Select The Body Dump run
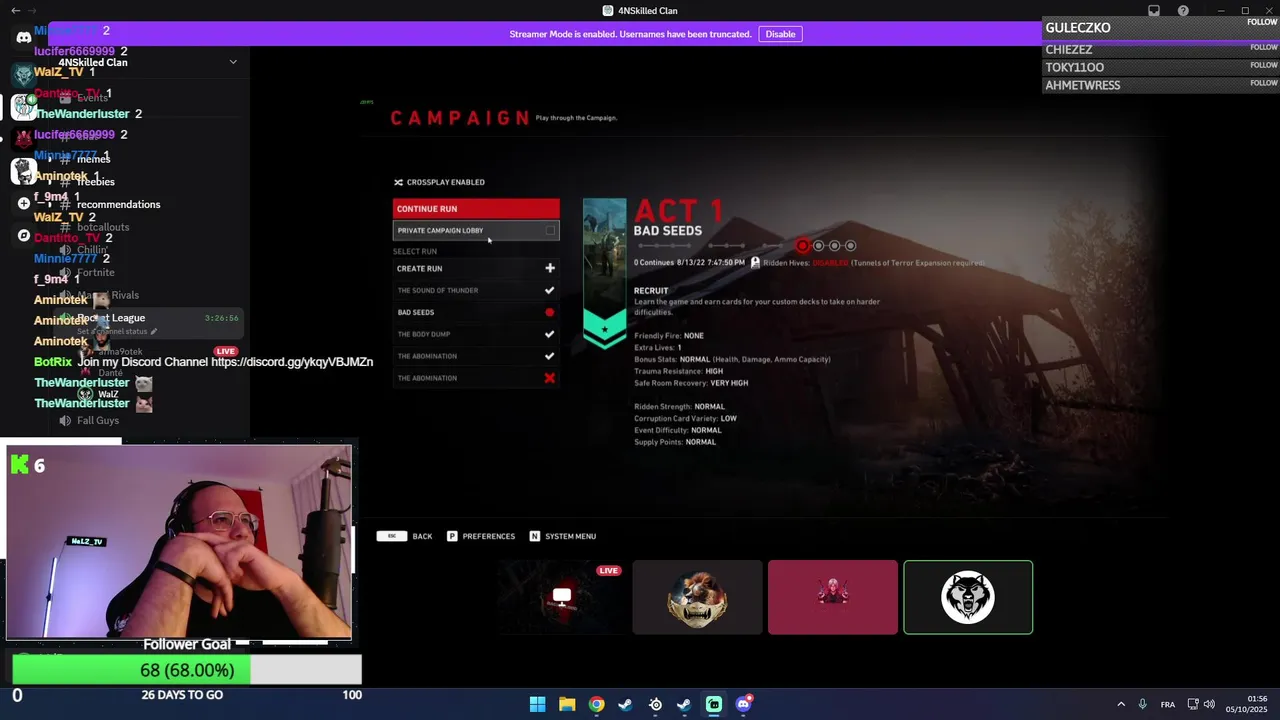Image resolution: width=1280 pixels, height=720 pixels. click(476, 334)
